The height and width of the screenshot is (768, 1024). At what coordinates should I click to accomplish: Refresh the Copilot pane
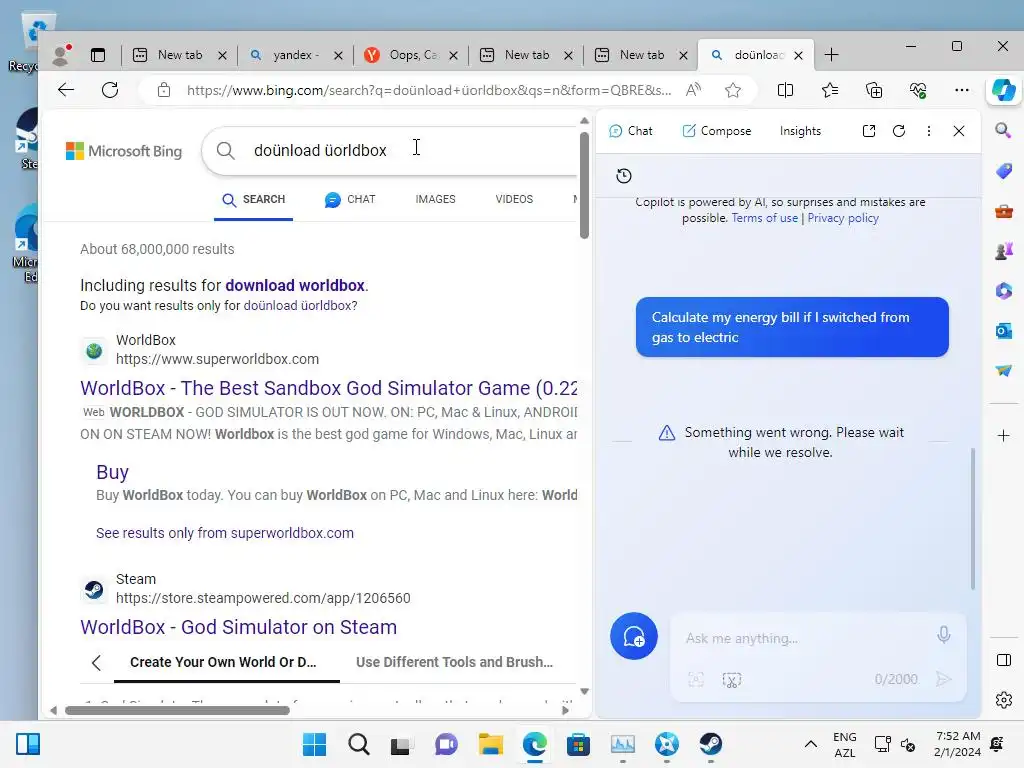point(899,131)
